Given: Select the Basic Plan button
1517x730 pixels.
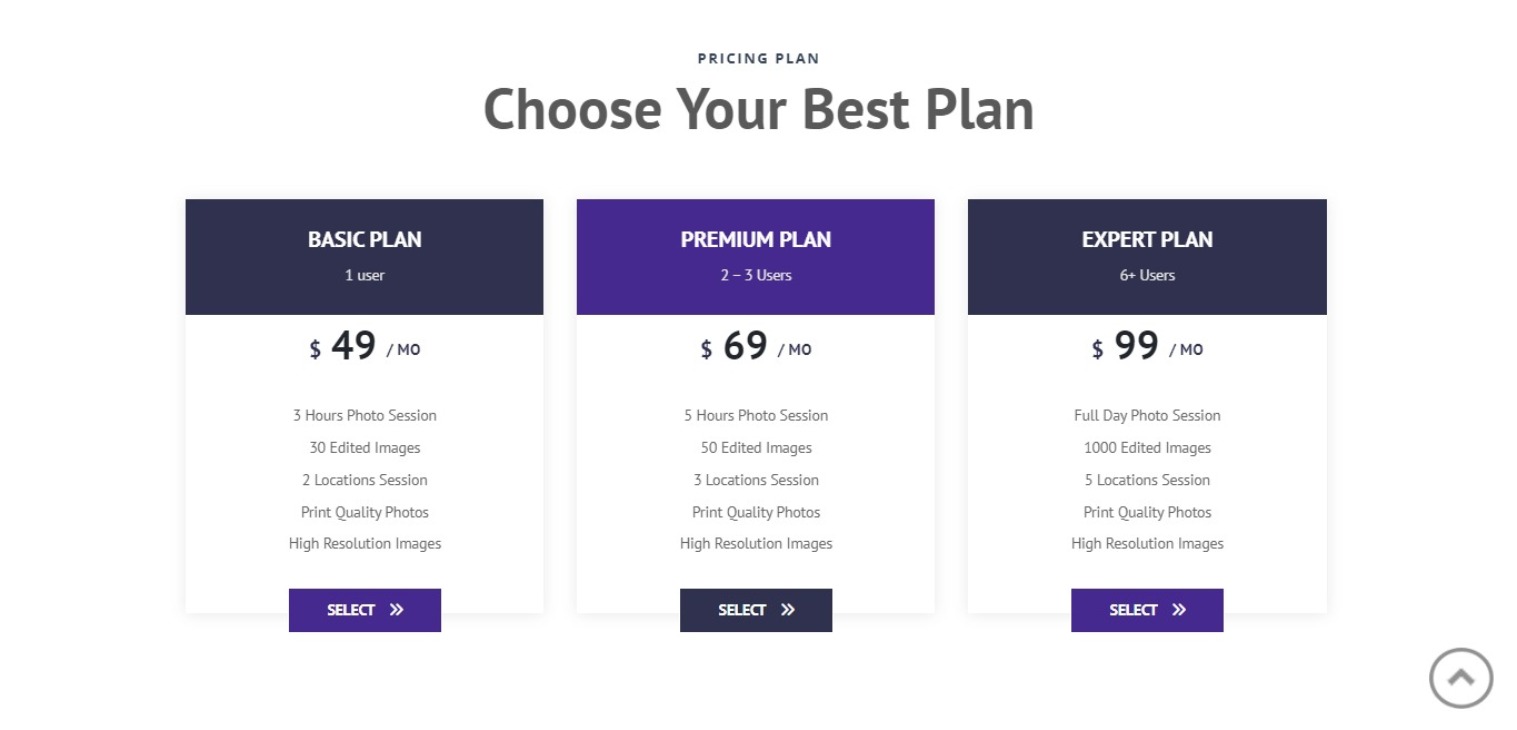Looking at the screenshot, I should 365,610.
